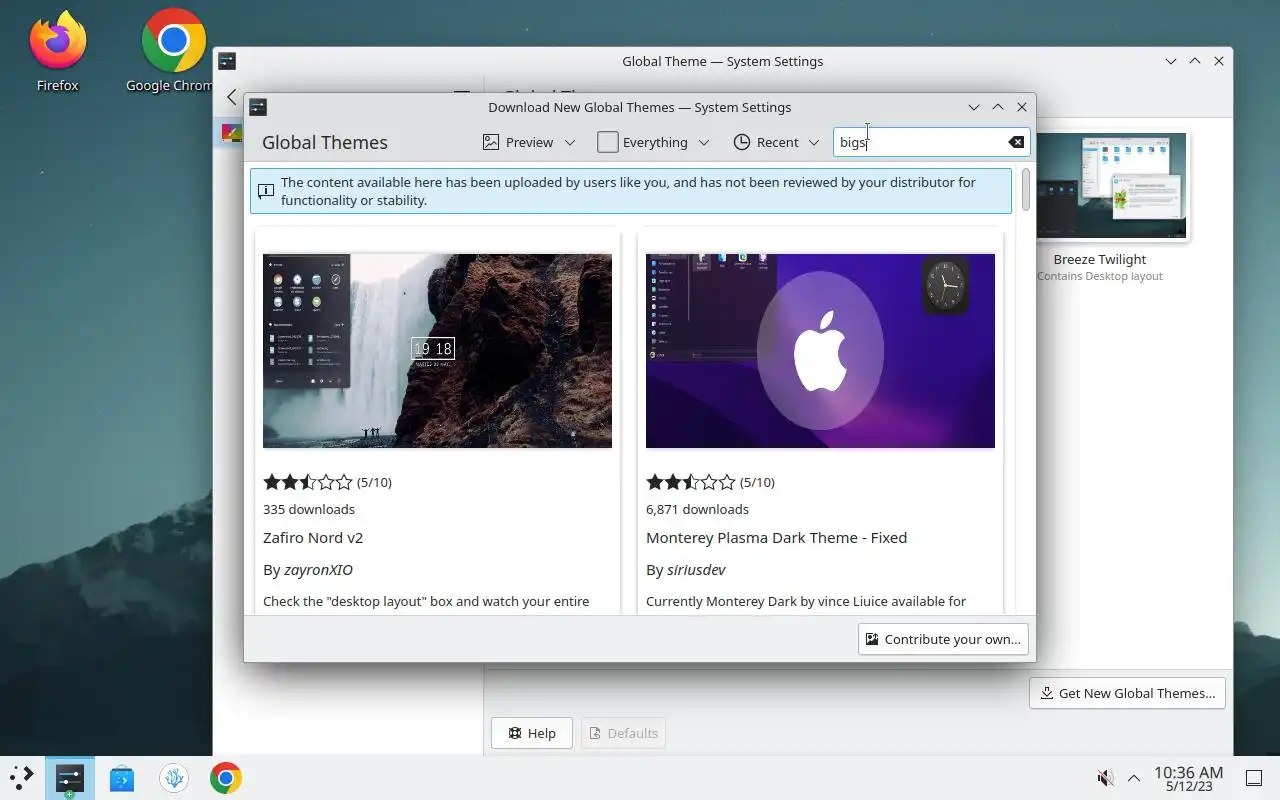Select the System Settings taskbar icon
This screenshot has width=1280, height=800.
click(70, 777)
